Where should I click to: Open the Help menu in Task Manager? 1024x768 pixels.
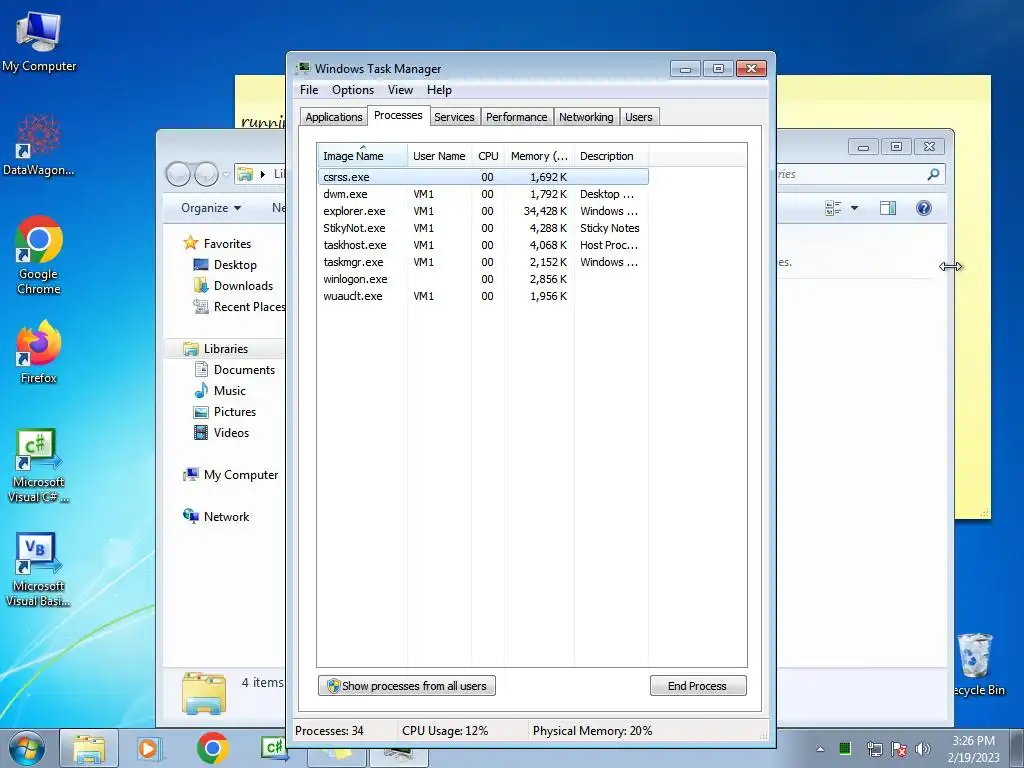point(439,90)
